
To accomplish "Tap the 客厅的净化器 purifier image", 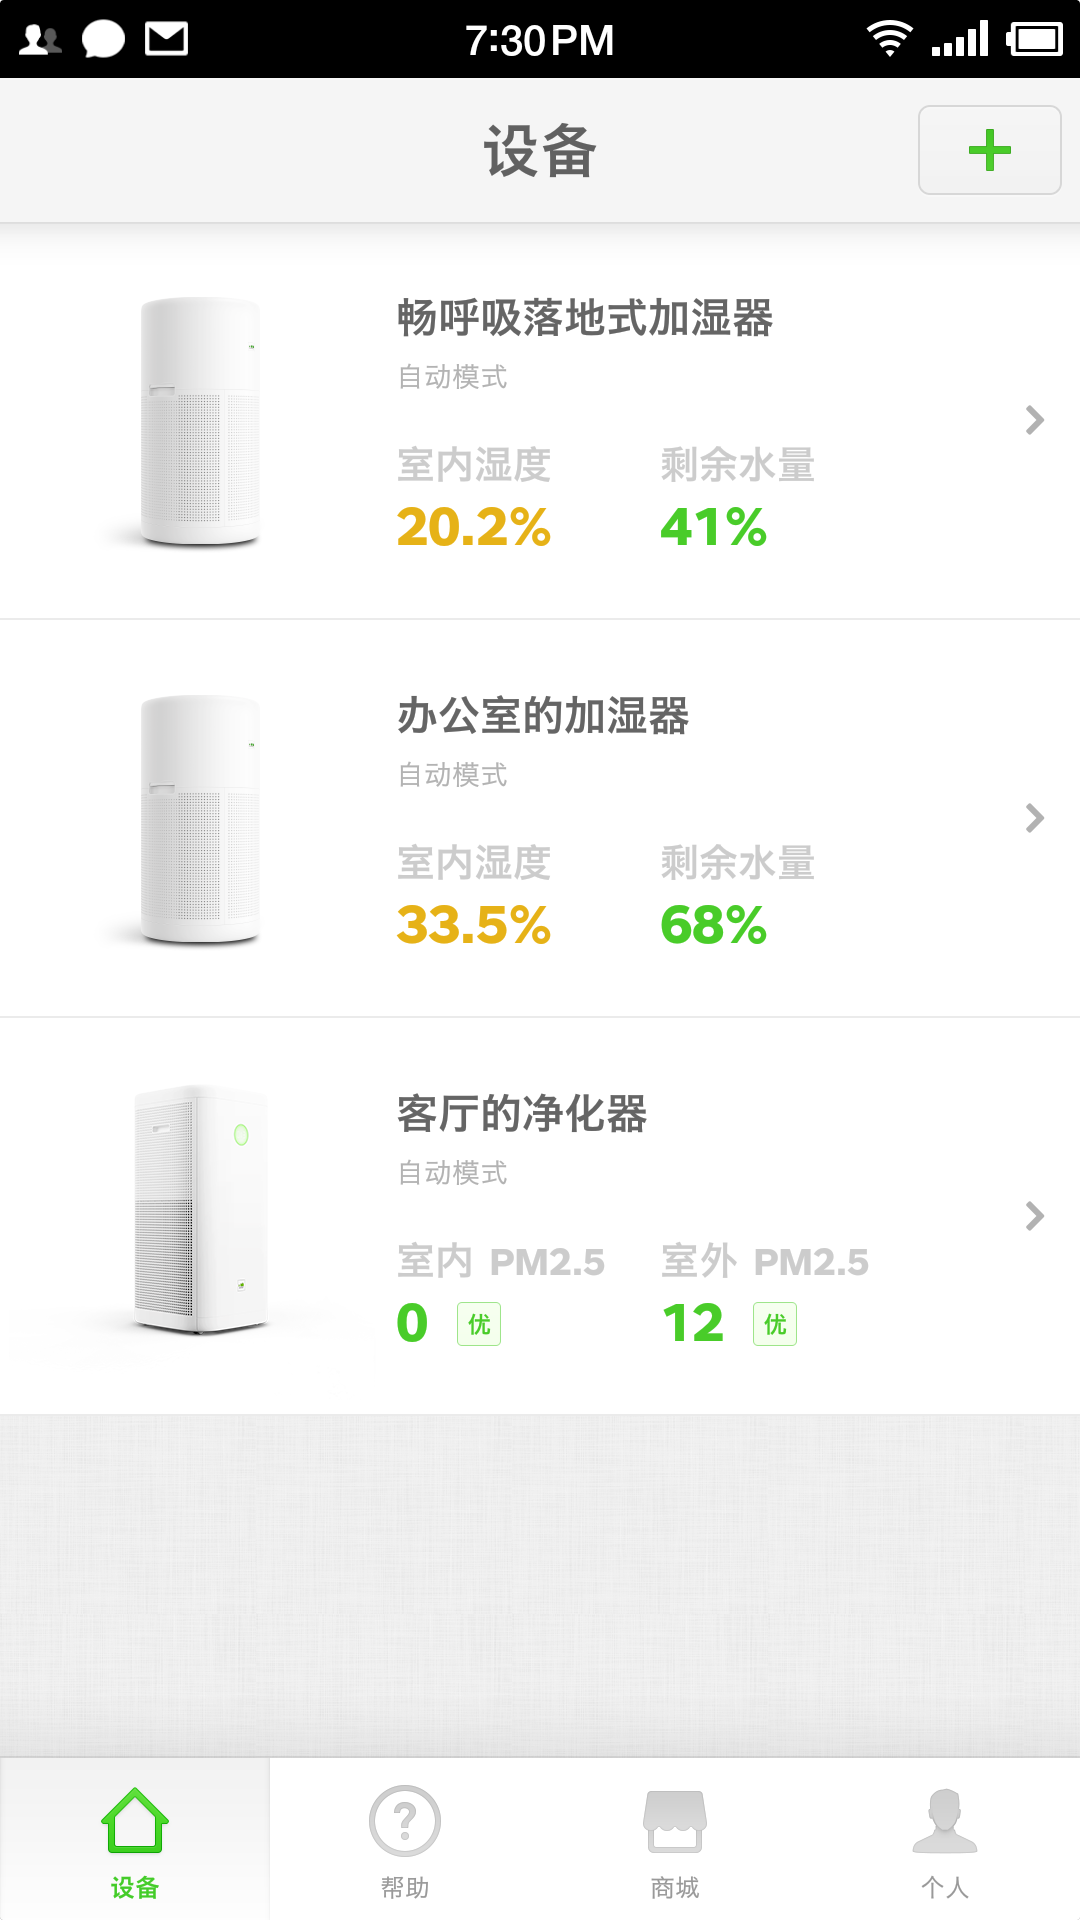I will 200,1210.
